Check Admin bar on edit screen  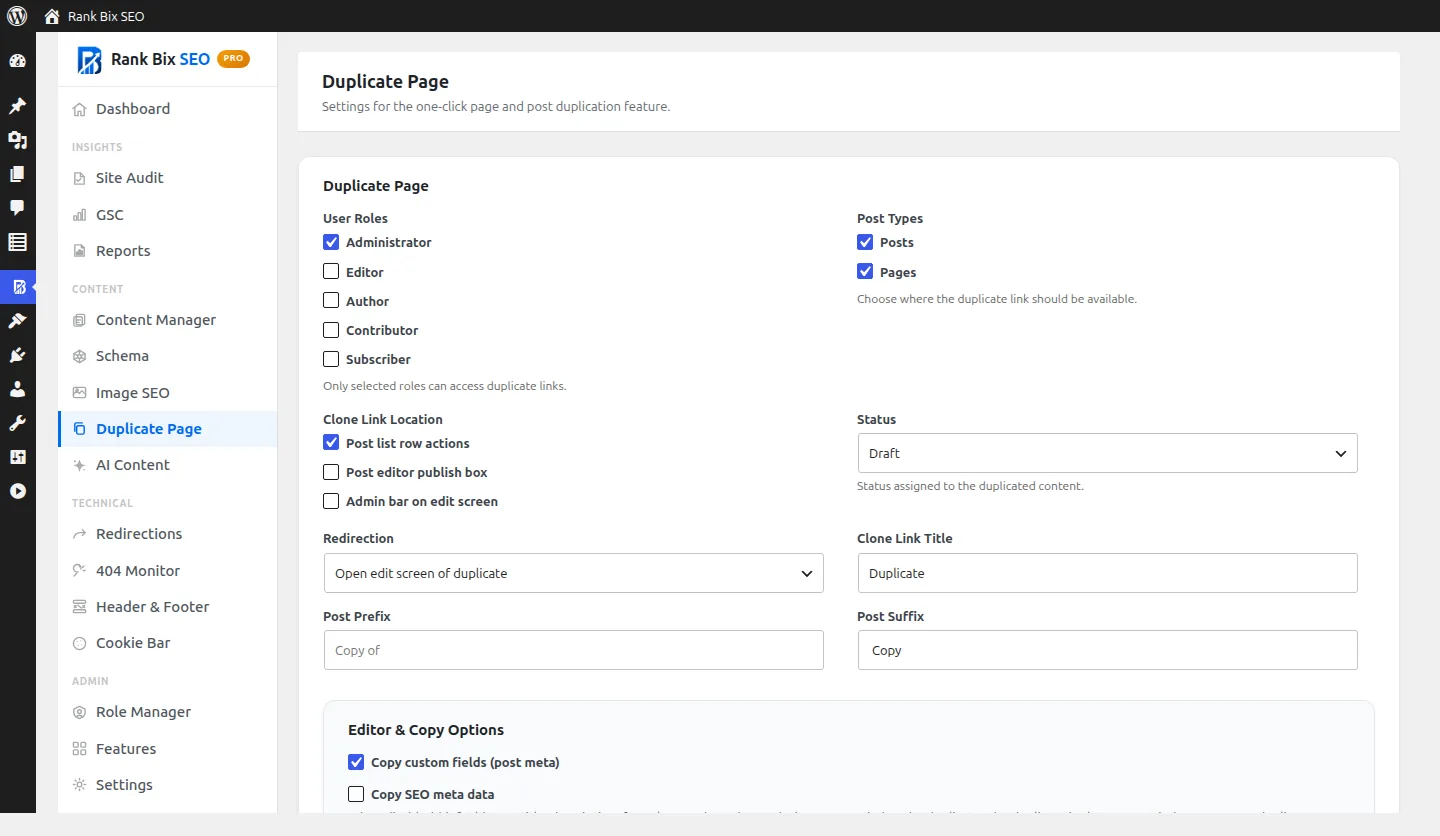tap(331, 500)
